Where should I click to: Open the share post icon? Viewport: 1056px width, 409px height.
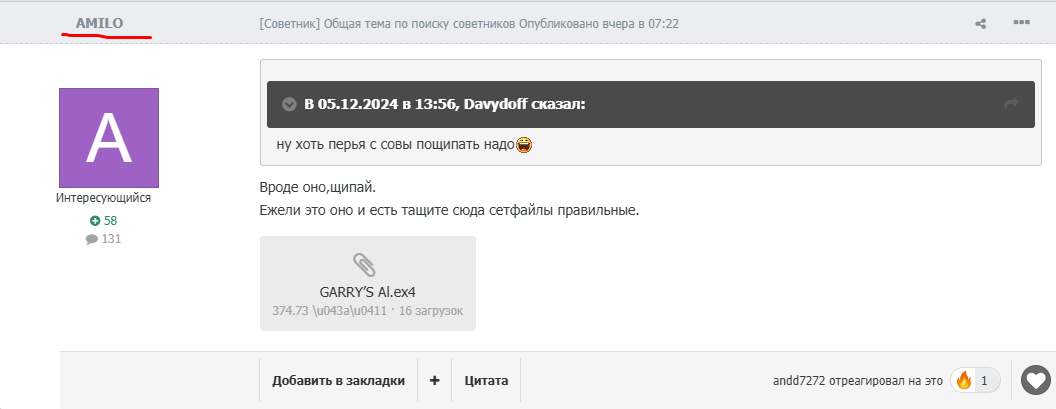click(x=981, y=24)
